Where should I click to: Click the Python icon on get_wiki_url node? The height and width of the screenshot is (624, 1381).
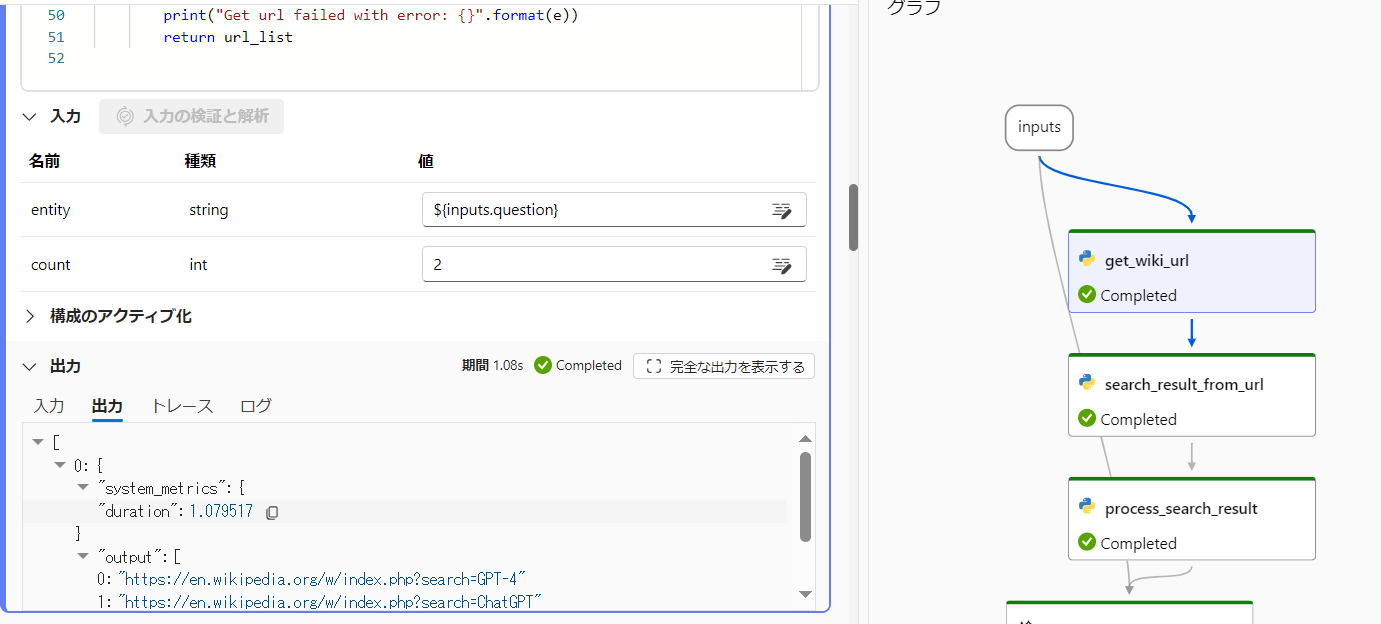(x=1087, y=259)
